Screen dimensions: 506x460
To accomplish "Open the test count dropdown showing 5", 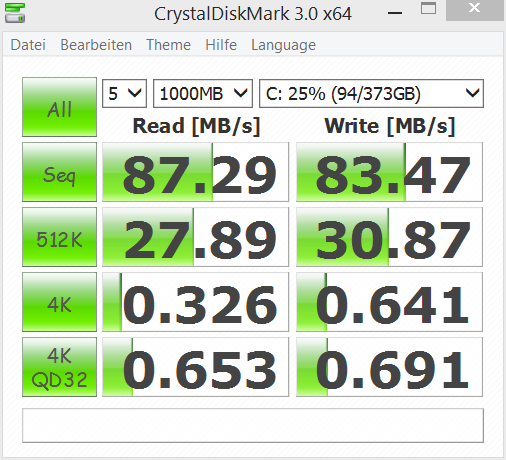I will click(124, 94).
